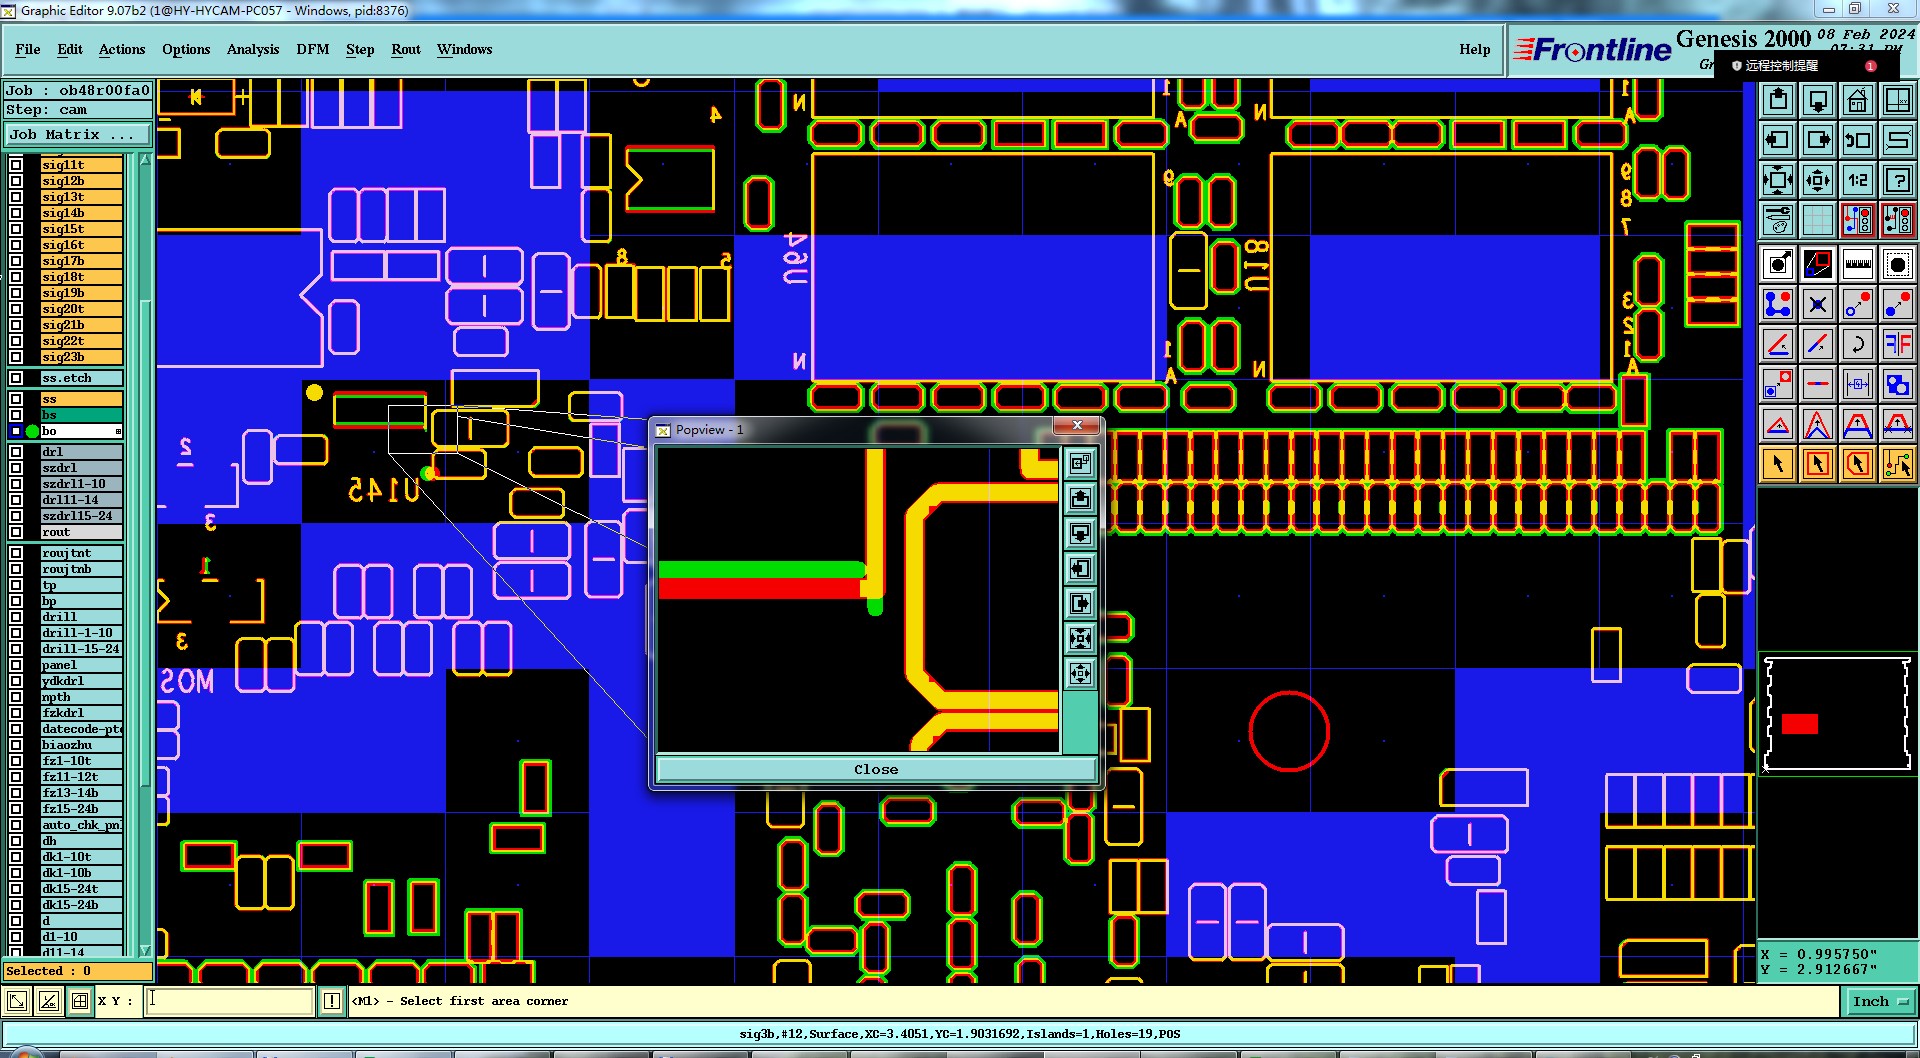This screenshot has width=1920, height=1058.
Task: Click the pan up icon in Popview
Action: [1080, 498]
